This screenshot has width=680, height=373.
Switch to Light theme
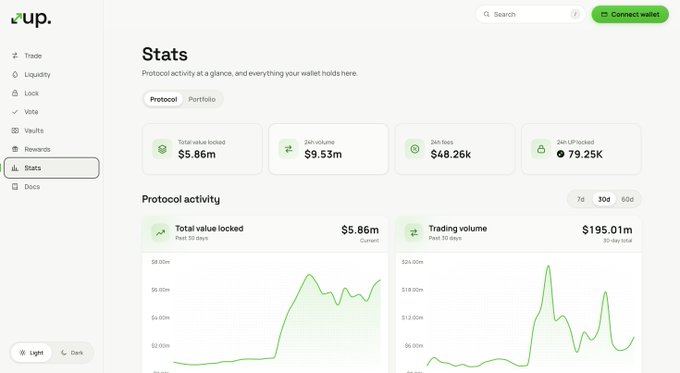[x=31, y=353]
